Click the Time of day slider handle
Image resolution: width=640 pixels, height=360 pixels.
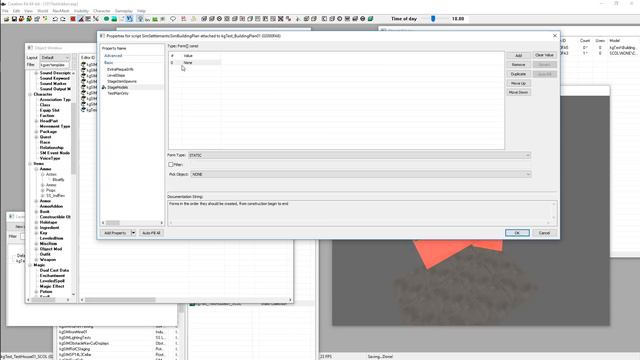click(x=433, y=19)
